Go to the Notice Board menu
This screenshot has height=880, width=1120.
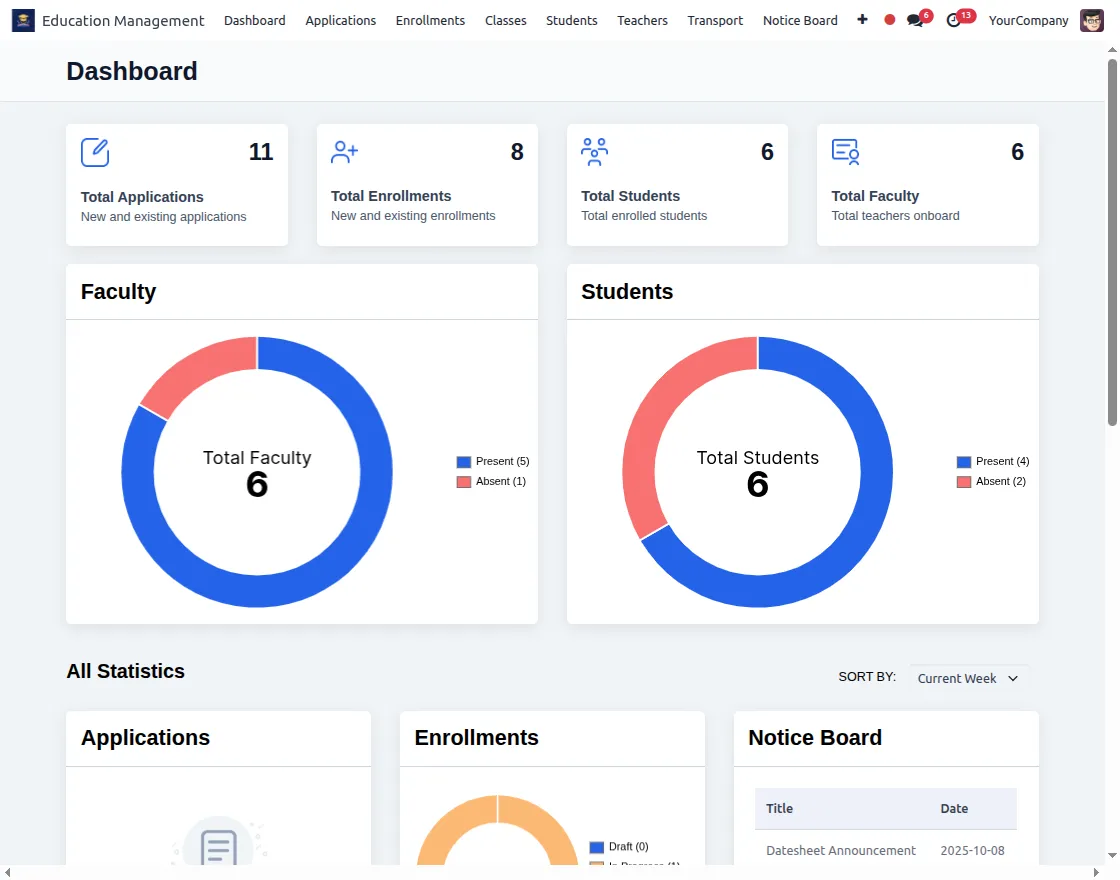(x=800, y=20)
